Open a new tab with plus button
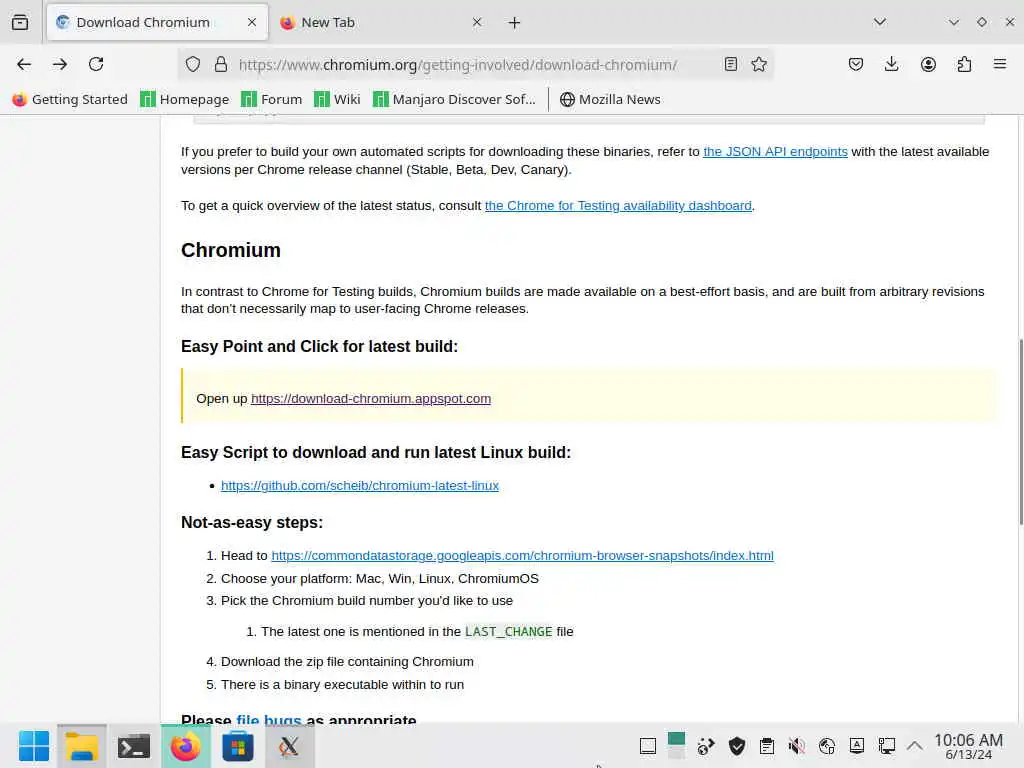The width and height of the screenshot is (1024, 768). coord(515,23)
